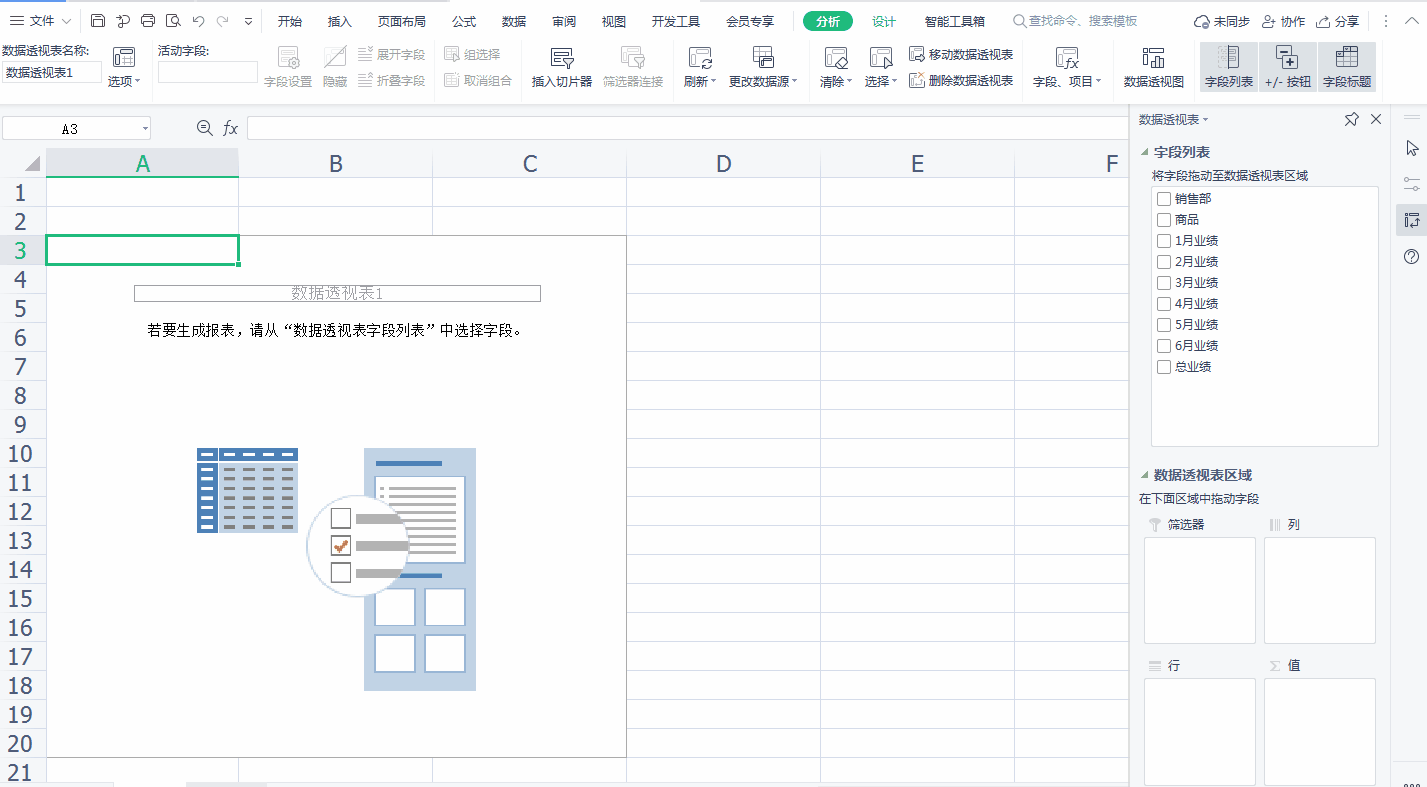Click the 更改数据源 (change data source) icon
Image resolution: width=1427 pixels, height=787 pixels.
pyautogui.click(x=763, y=58)
